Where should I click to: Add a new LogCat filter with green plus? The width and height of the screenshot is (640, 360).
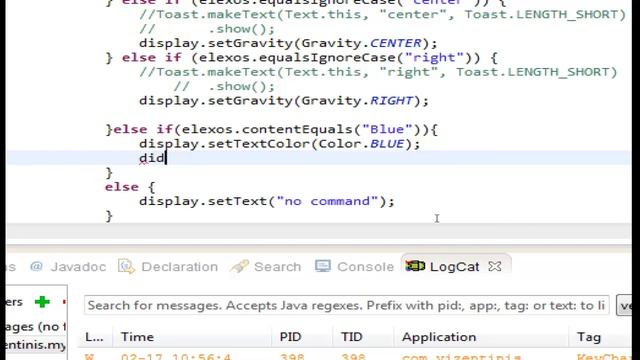pos(42,302)
